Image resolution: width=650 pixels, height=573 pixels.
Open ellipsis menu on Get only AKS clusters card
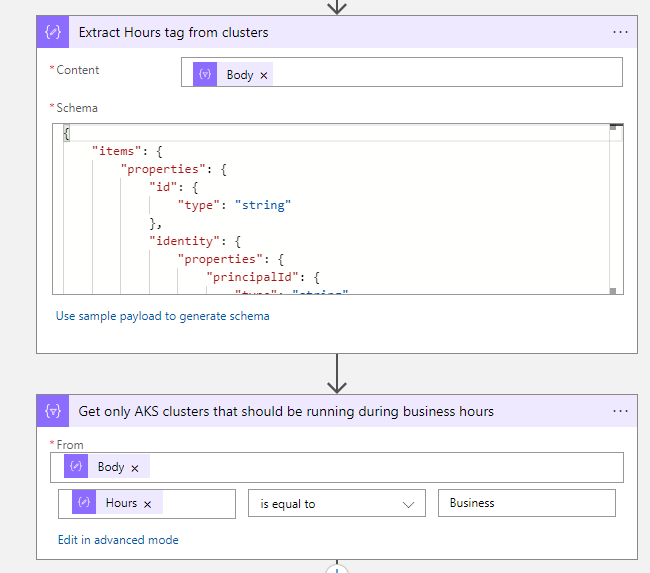tap(620, 411)
